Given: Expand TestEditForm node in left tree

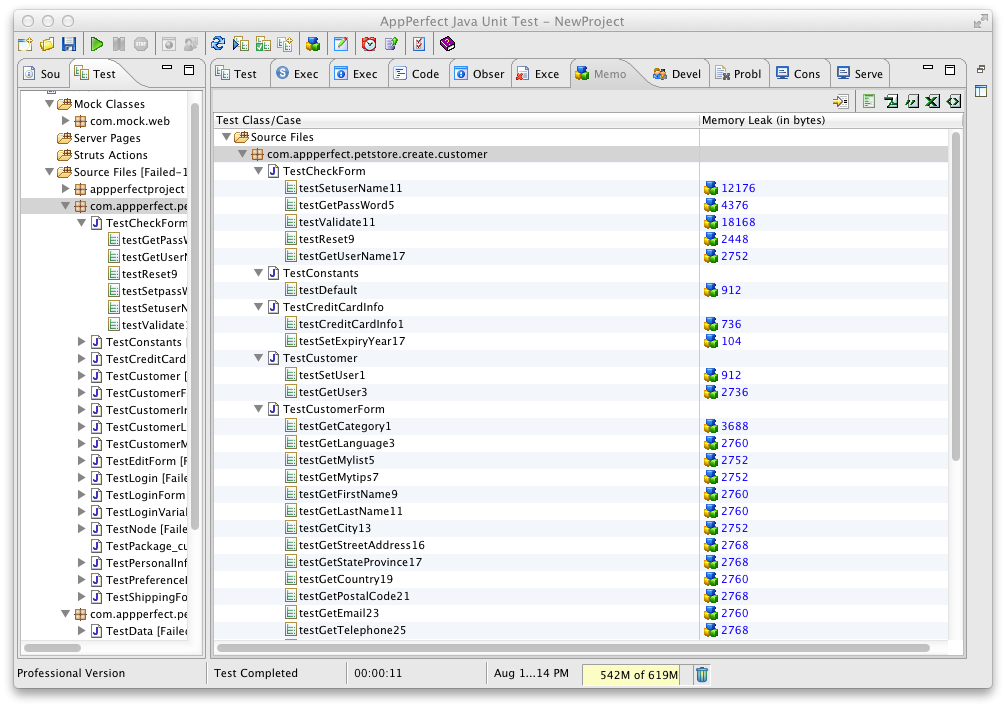Looking at the screenshot, I should click(81, 460).
